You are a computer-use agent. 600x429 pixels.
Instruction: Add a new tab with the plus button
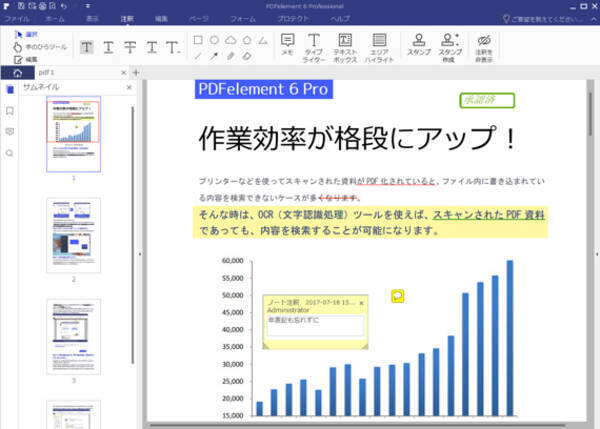click(136, 73)
